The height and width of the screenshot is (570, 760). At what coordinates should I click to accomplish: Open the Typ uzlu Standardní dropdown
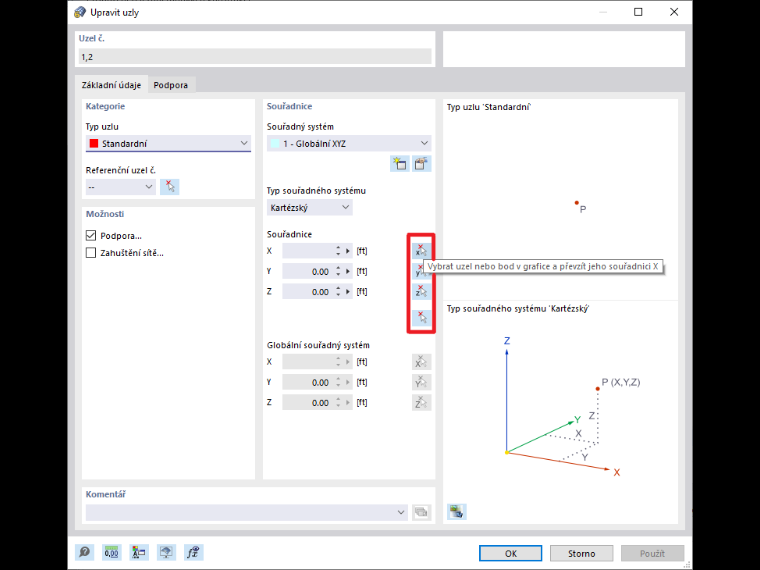point(168,143)
